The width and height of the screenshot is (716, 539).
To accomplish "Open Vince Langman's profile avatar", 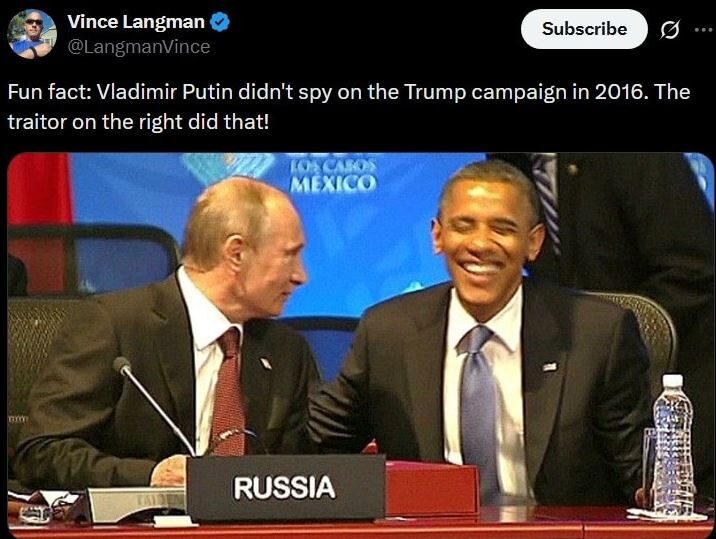I will 32,34.
